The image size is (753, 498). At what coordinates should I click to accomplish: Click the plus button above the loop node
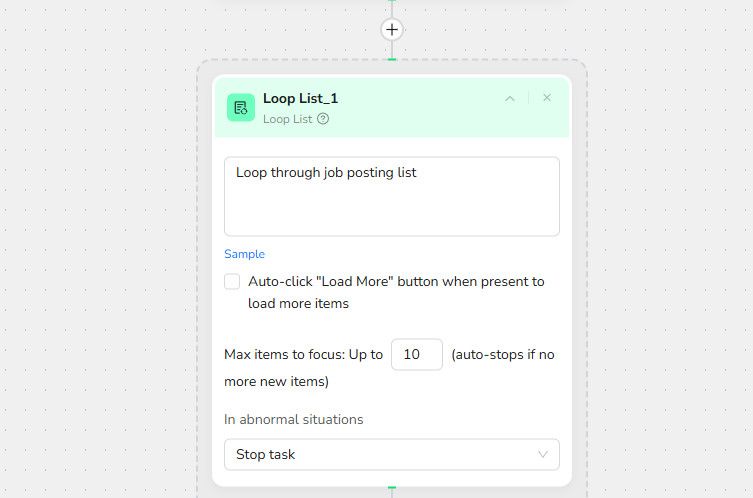coord(392,30)
